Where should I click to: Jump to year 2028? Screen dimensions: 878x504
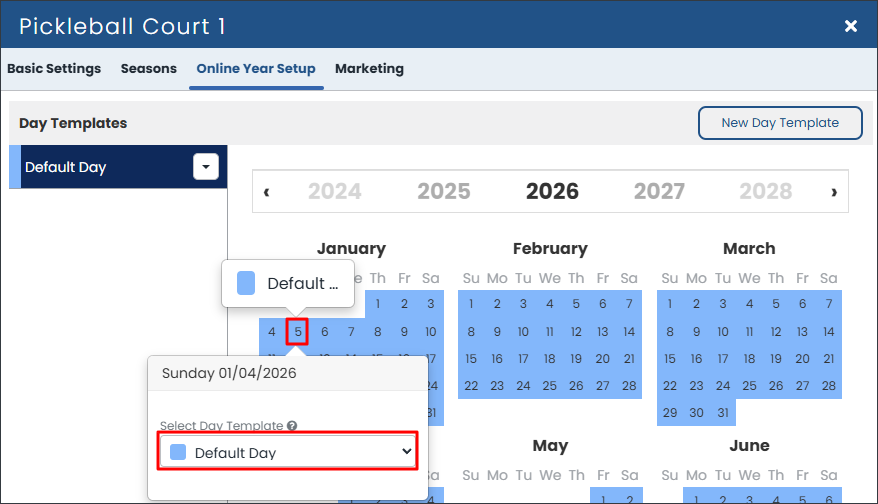click(765, 192)
